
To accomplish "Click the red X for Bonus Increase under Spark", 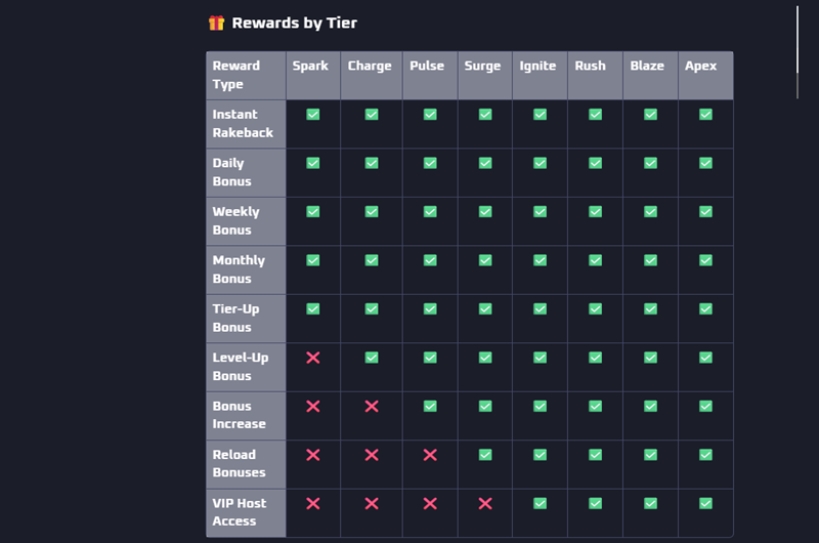I will [313, 406].
